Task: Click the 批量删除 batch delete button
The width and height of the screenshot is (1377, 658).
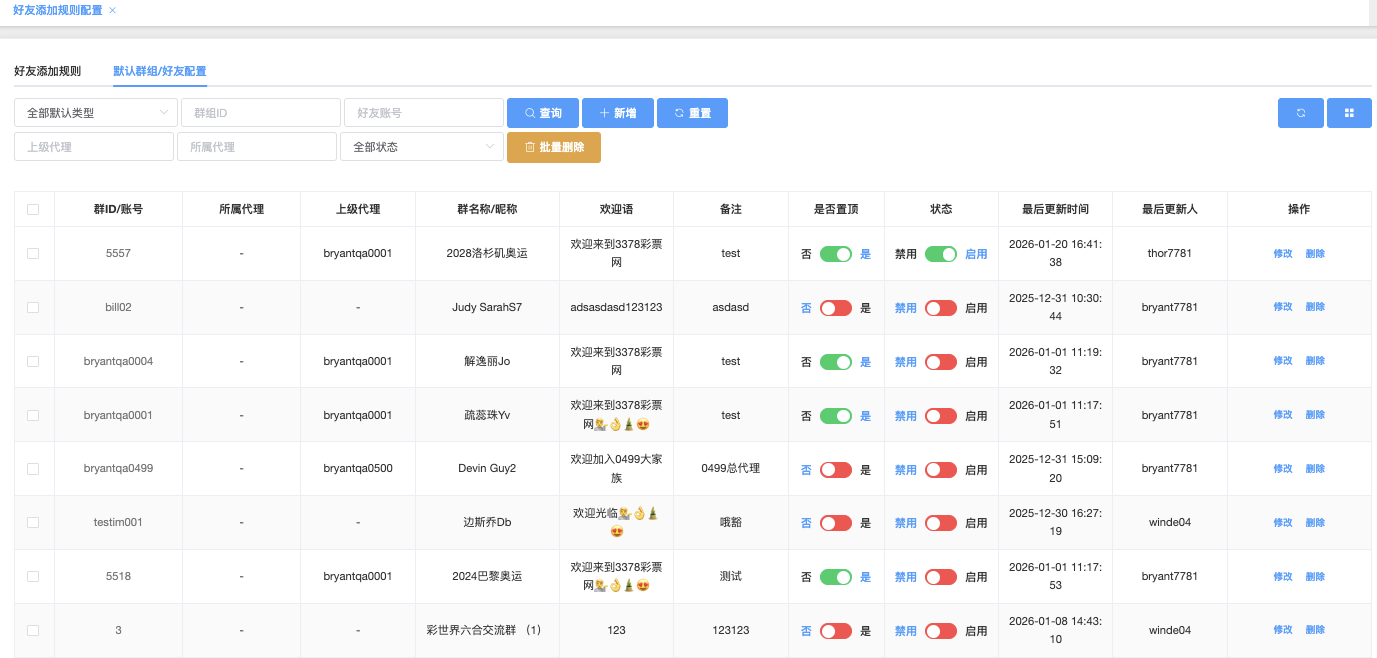Action: click(x=554, y=147)
